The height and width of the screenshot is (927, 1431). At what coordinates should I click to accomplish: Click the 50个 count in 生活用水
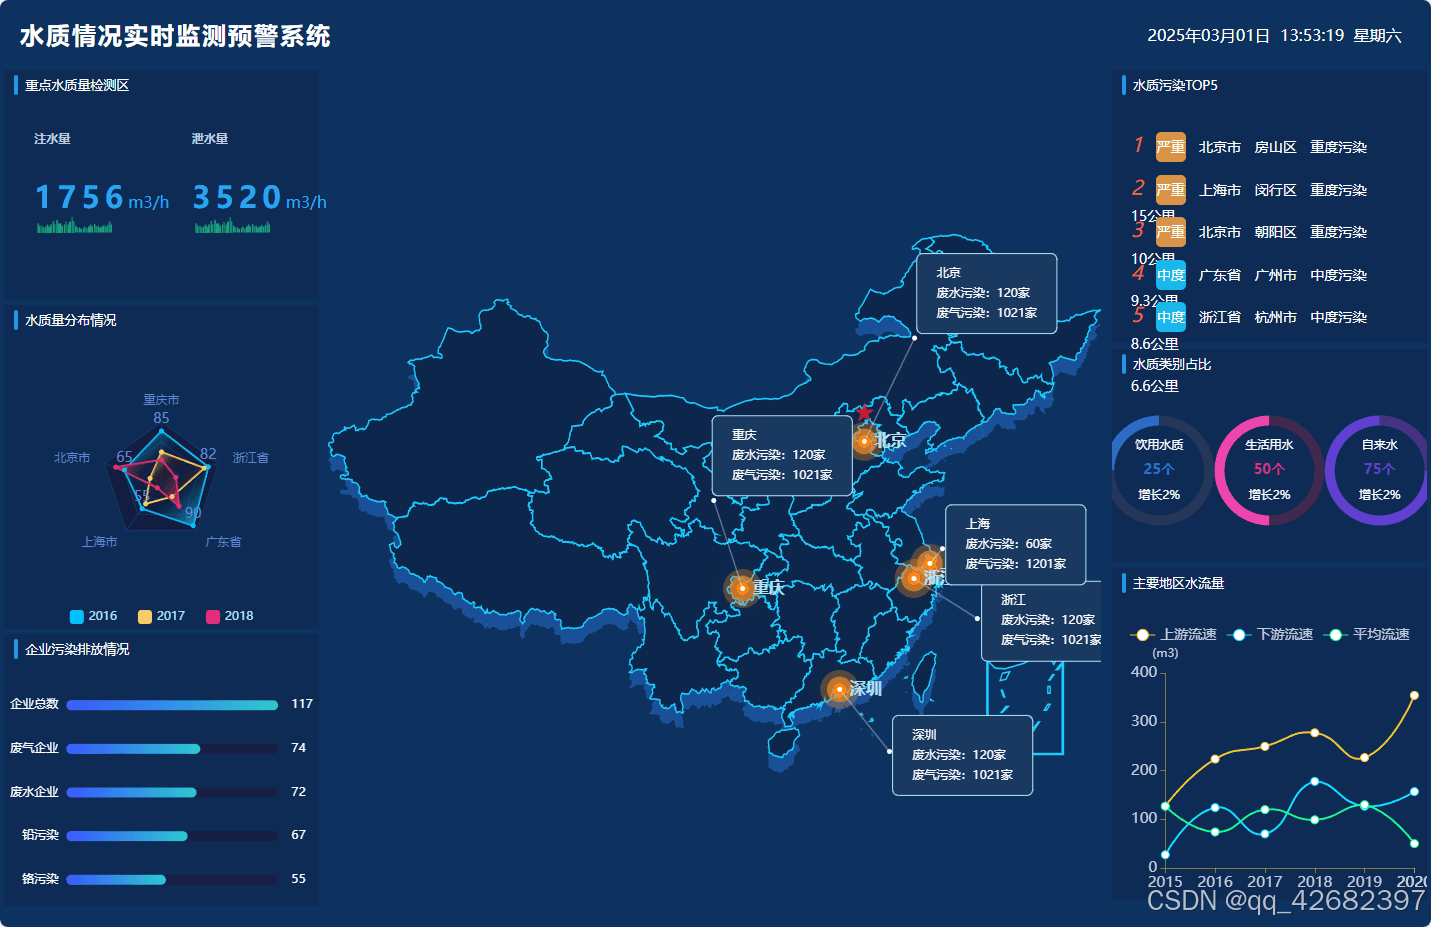click(1269, 469)
